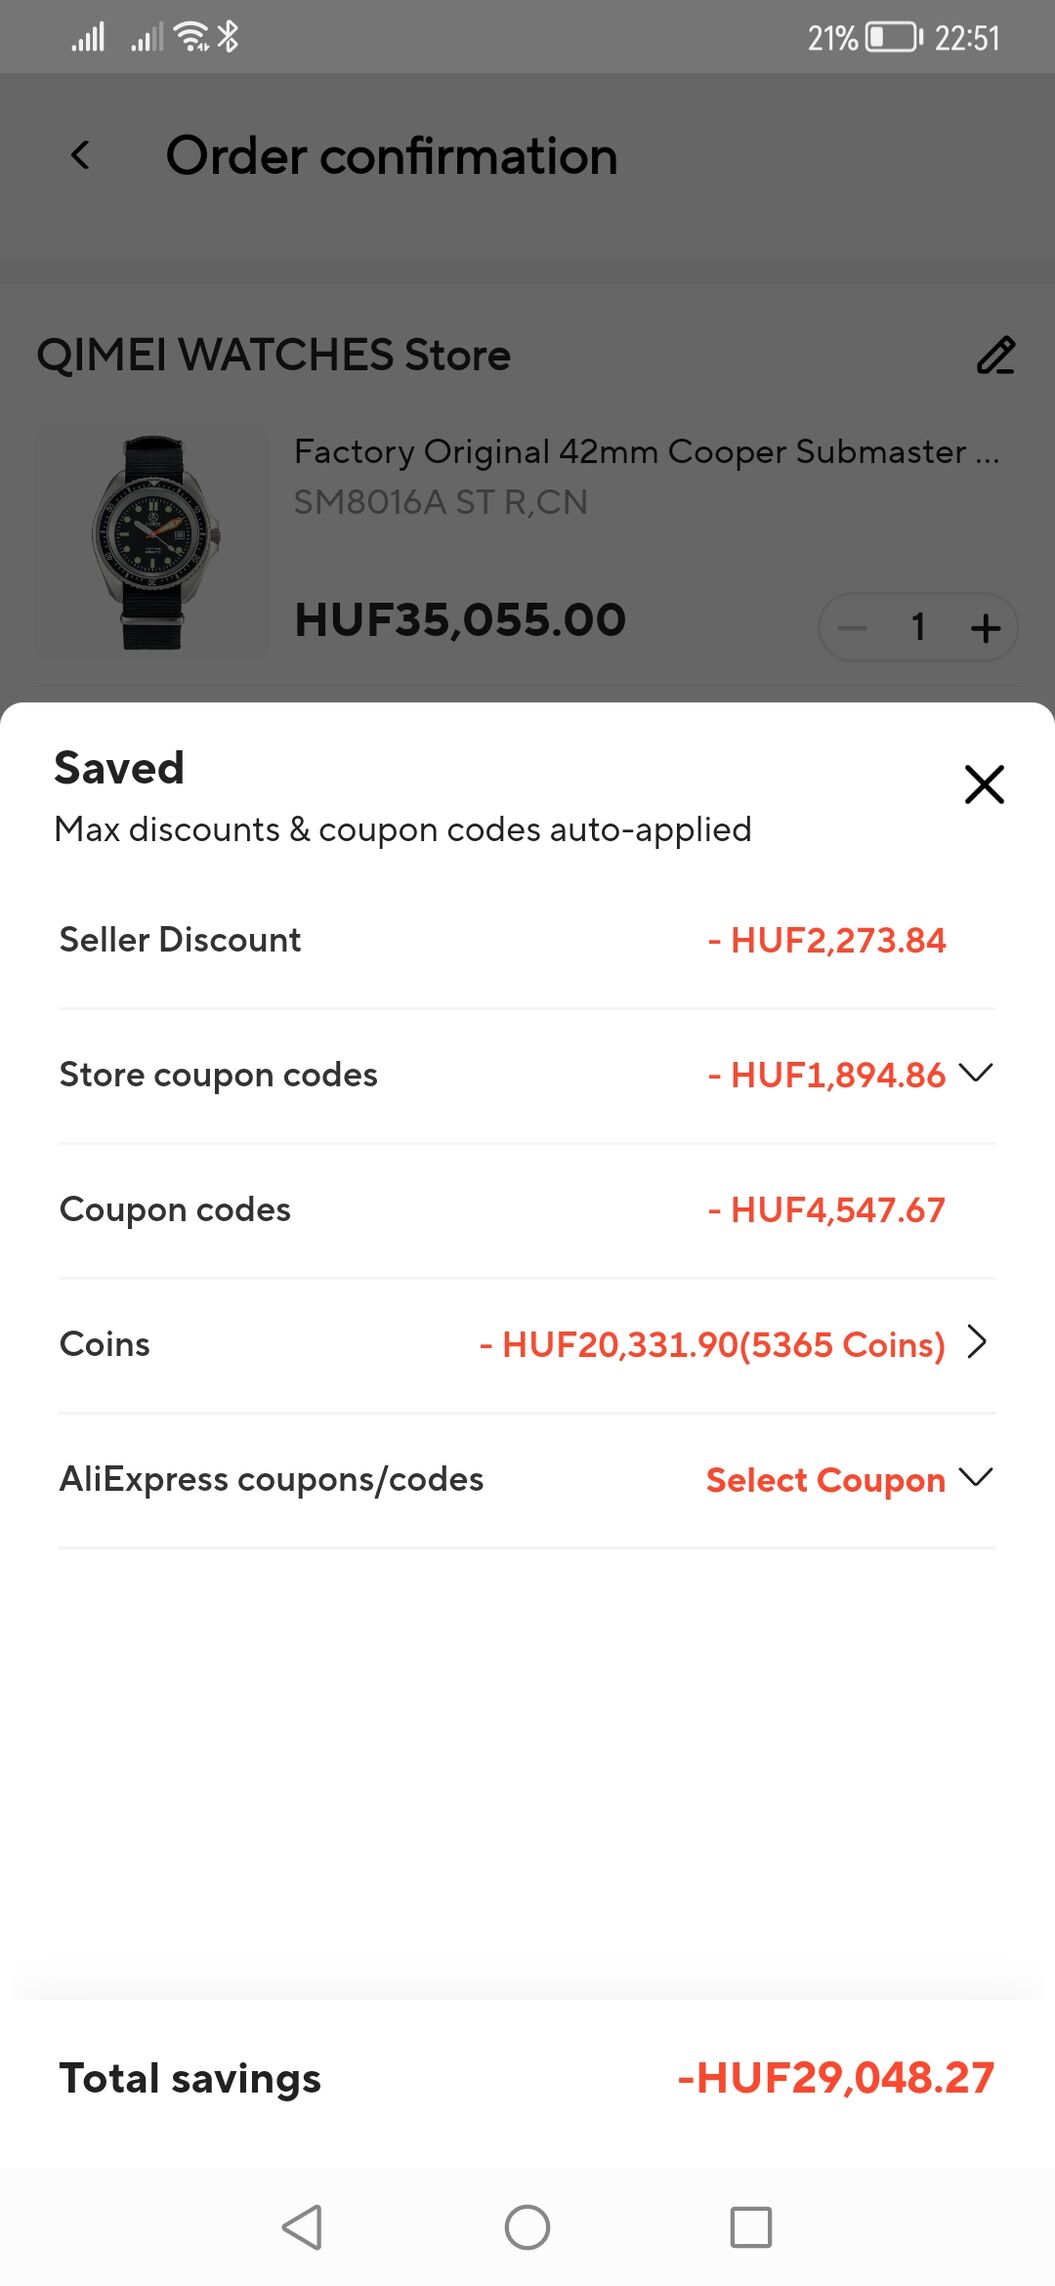Tap the edit pencil icon beside store name
The image size is (1055, 2286).
995,356
